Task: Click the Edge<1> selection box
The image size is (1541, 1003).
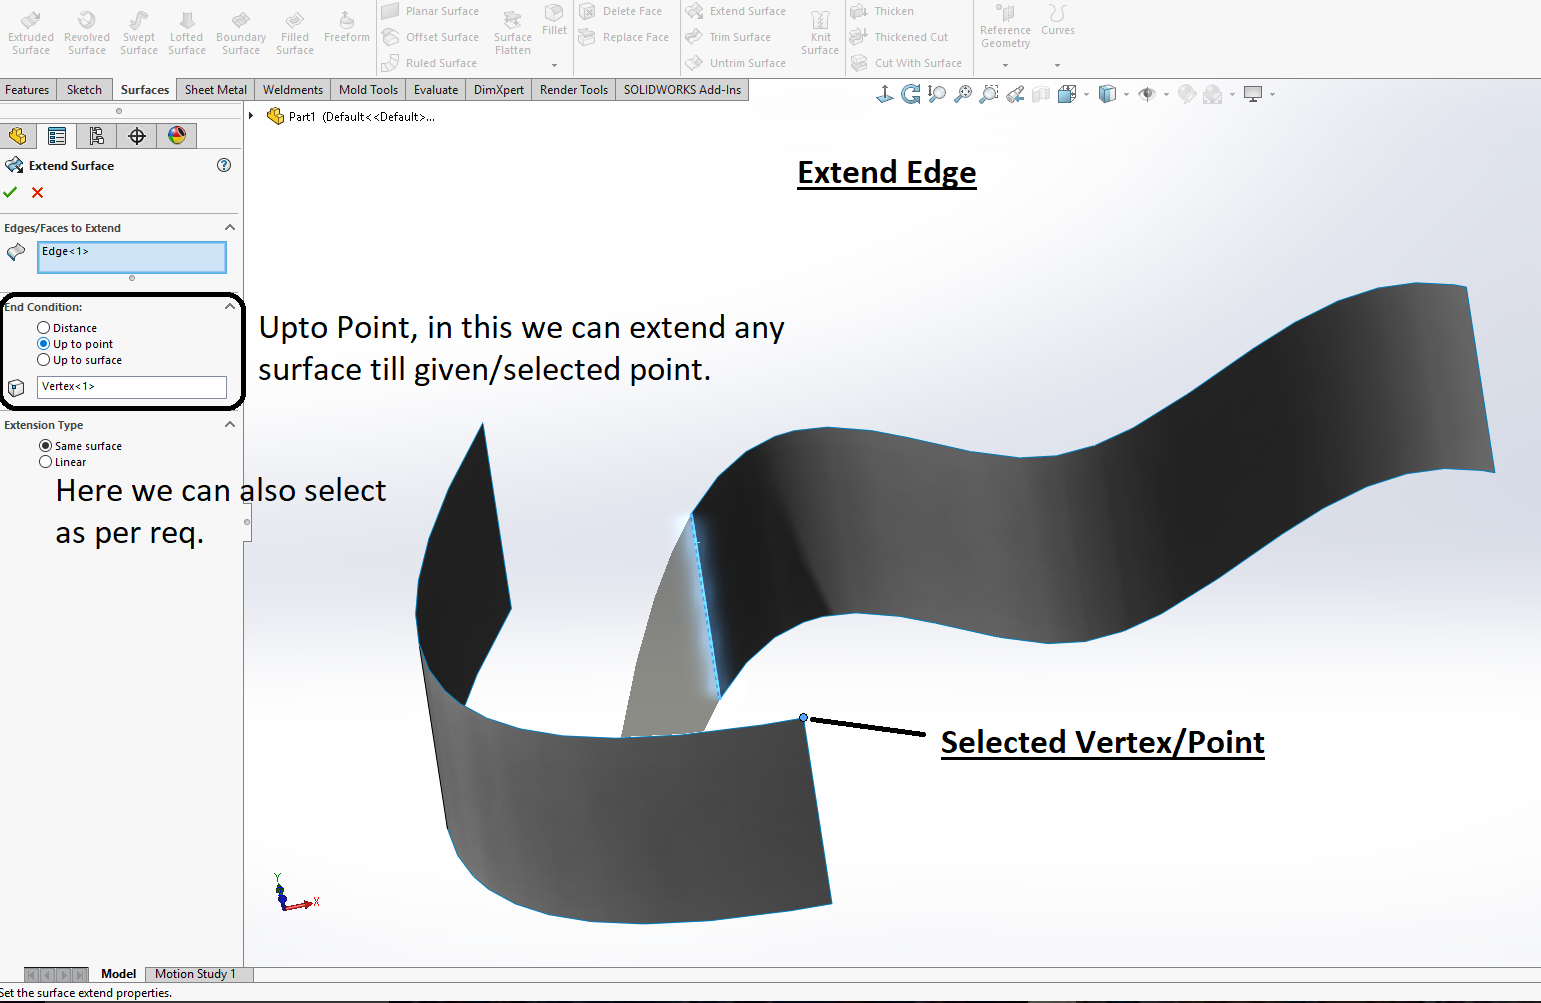Action: 132,257
